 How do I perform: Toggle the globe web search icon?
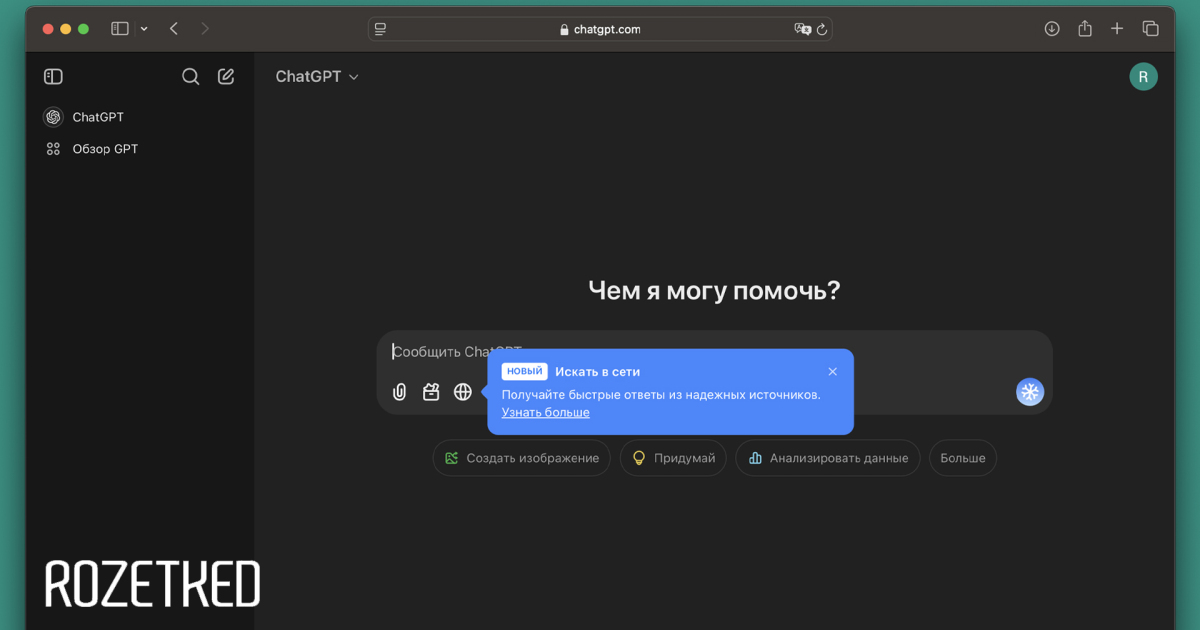coord(462,392)
